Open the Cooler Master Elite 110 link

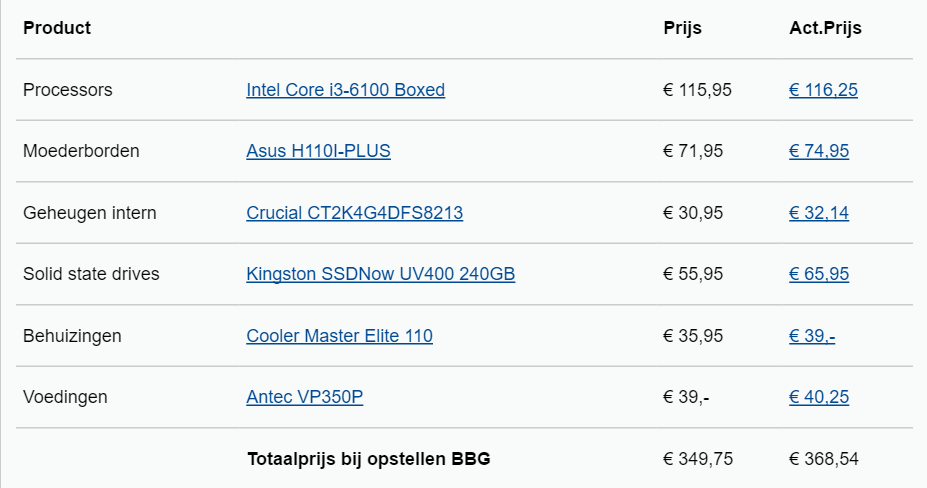click(339, 336)
